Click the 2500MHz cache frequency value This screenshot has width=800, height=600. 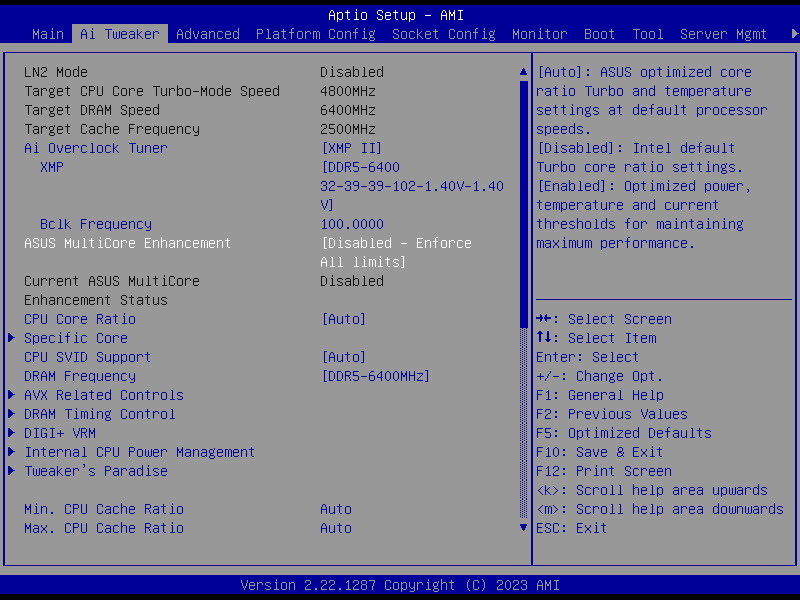pos(348,129)
